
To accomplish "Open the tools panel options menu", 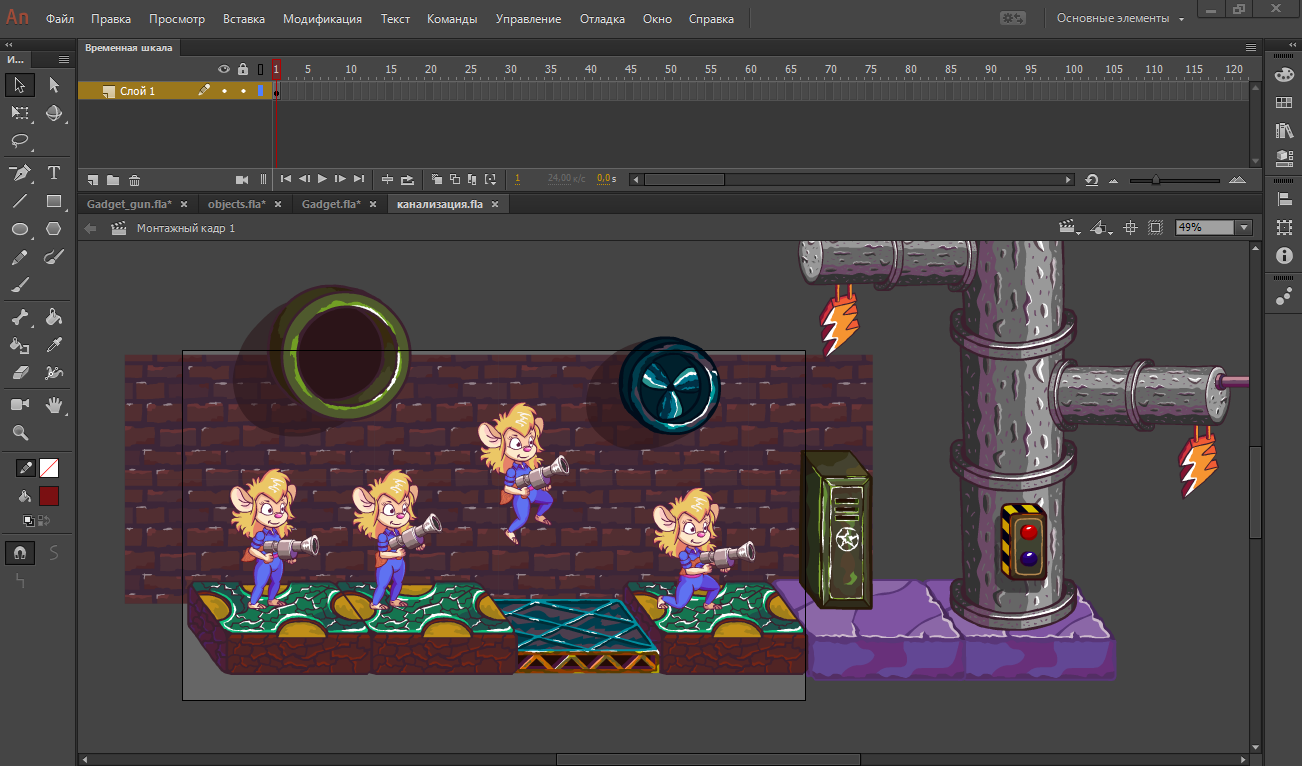I will click(64, 60).
